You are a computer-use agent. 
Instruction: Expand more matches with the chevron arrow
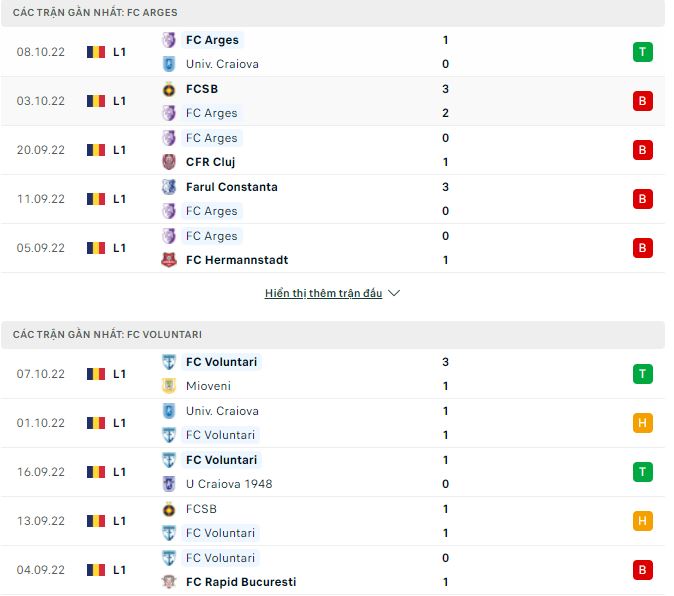coord(394,294)
